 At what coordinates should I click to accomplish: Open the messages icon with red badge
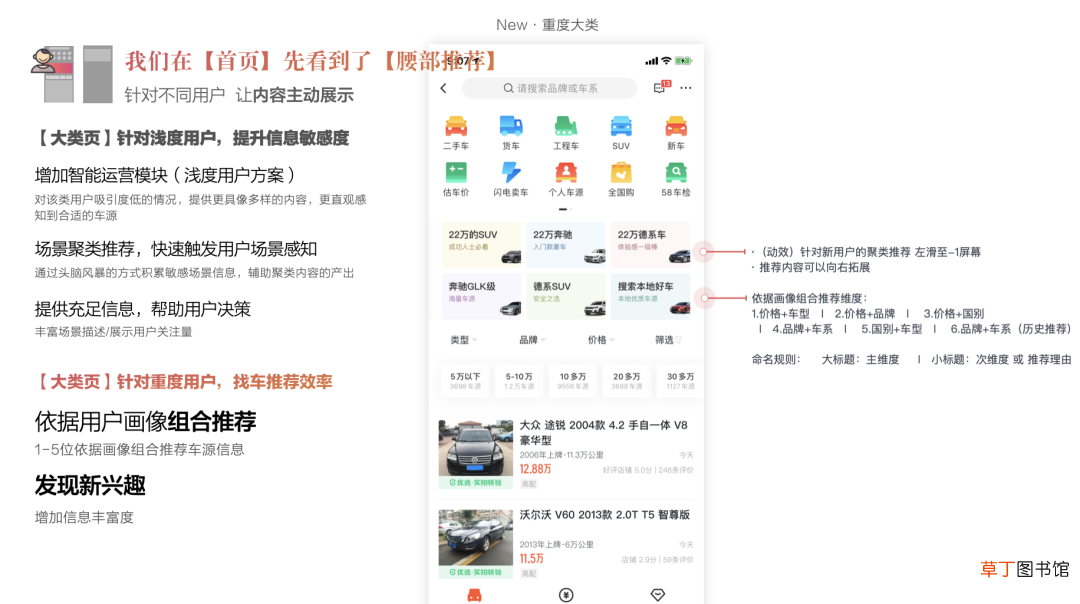[661, 87]
